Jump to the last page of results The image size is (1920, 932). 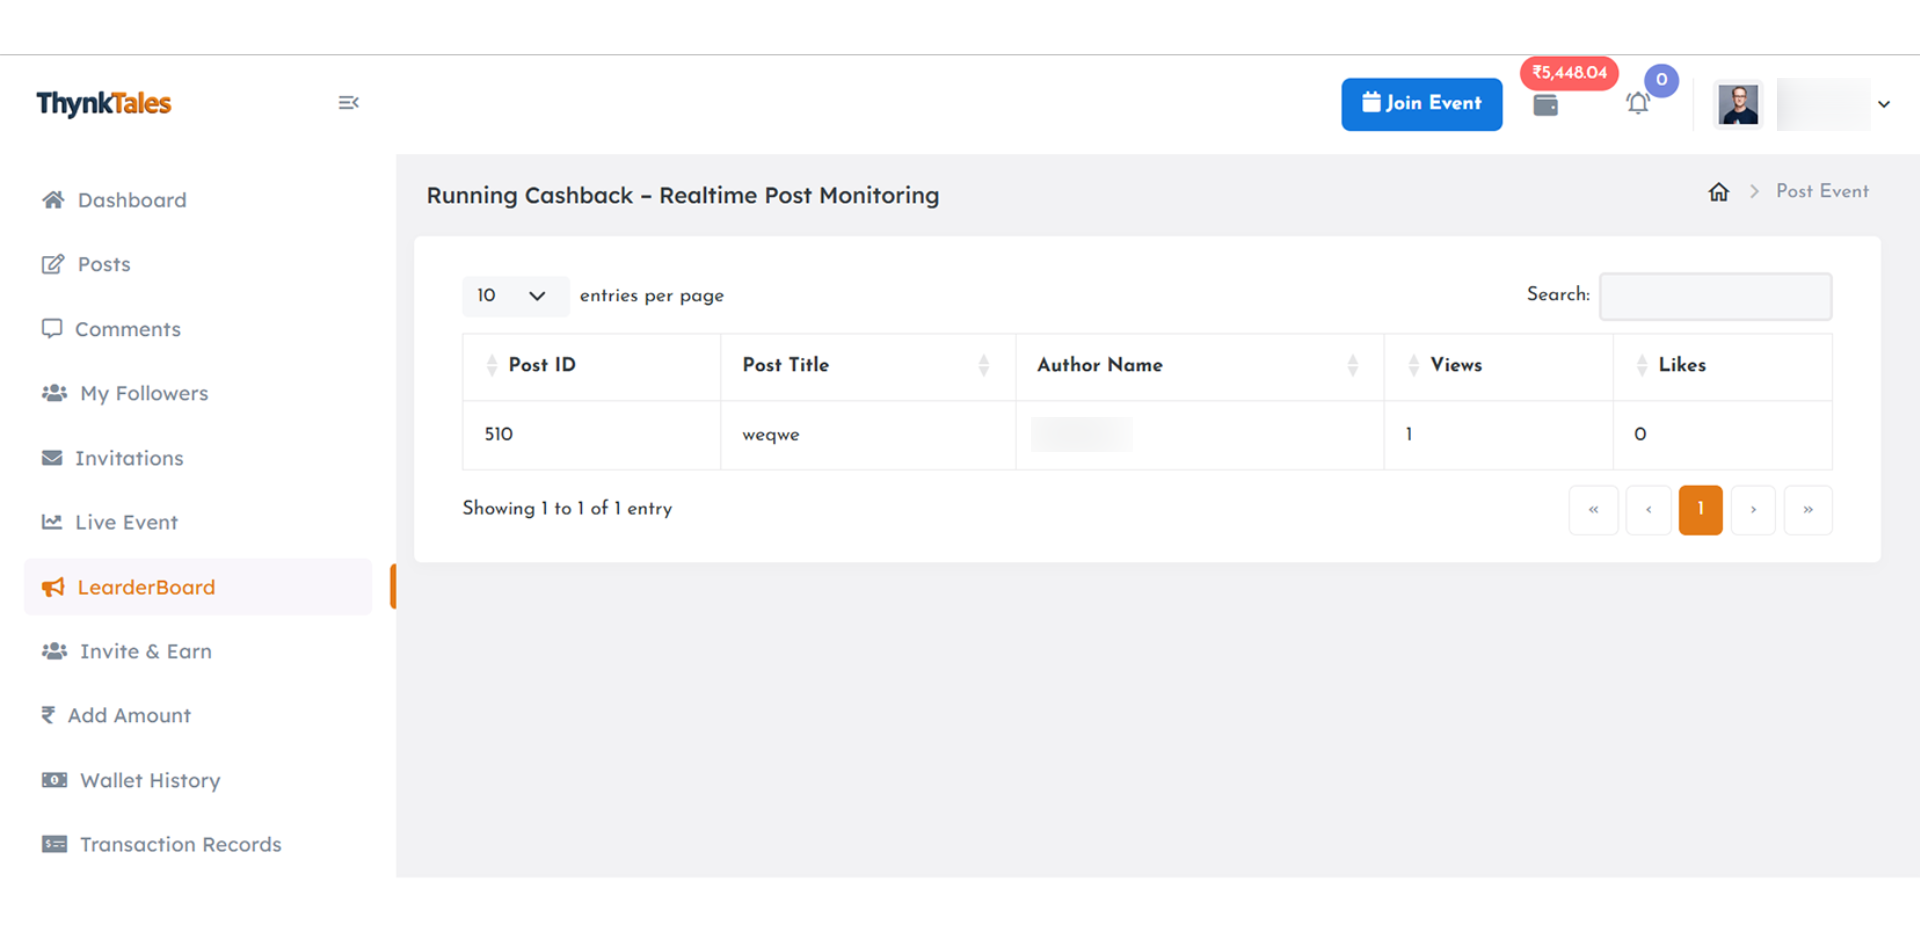click(x=1807, y=510)
